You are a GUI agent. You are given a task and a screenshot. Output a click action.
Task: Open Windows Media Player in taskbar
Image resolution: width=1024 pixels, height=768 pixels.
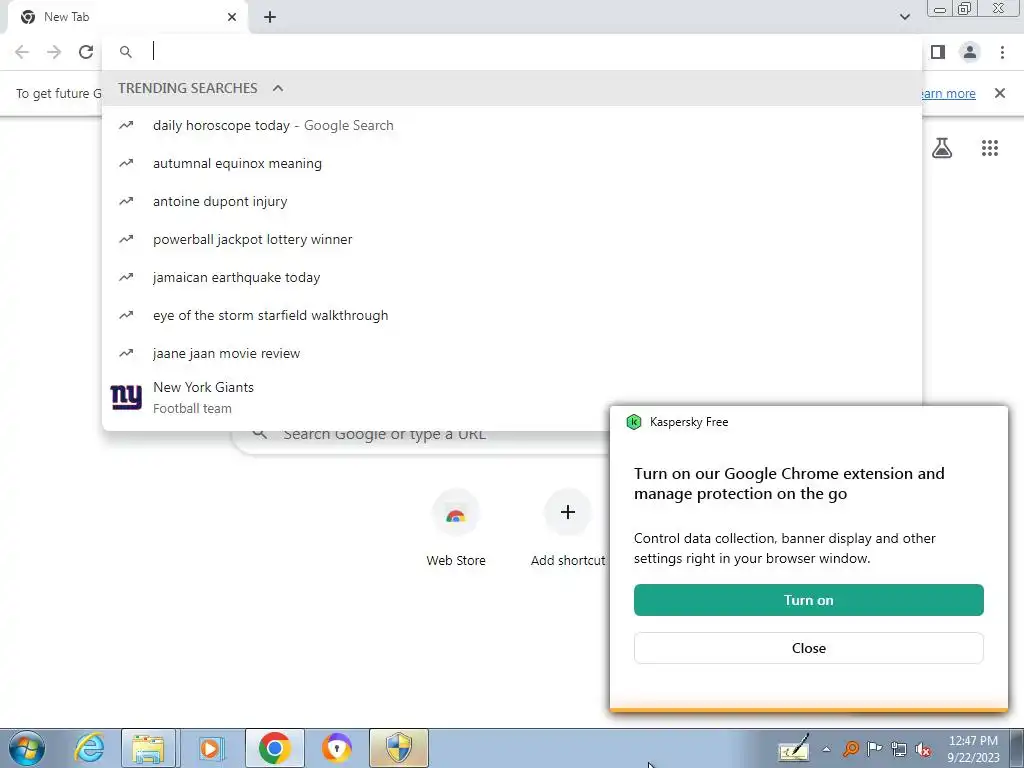point(210,748)
